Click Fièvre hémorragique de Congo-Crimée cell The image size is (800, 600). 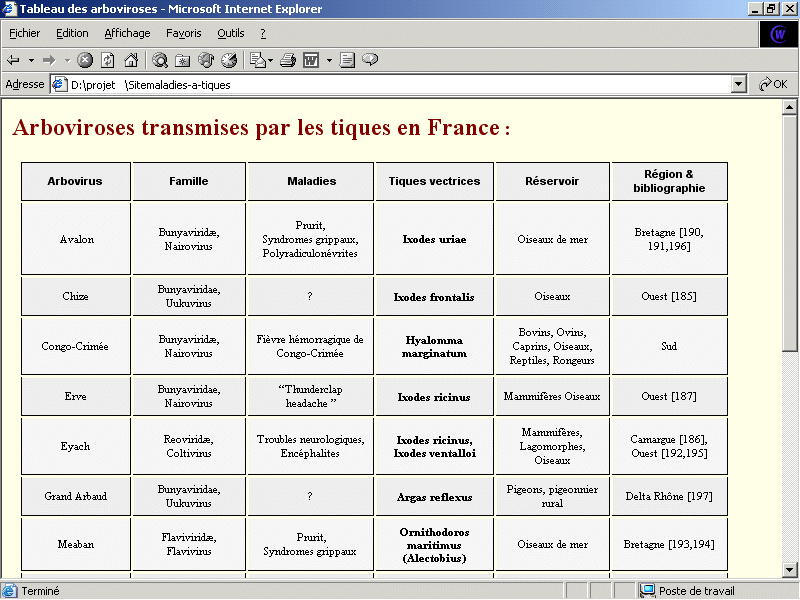311,346
